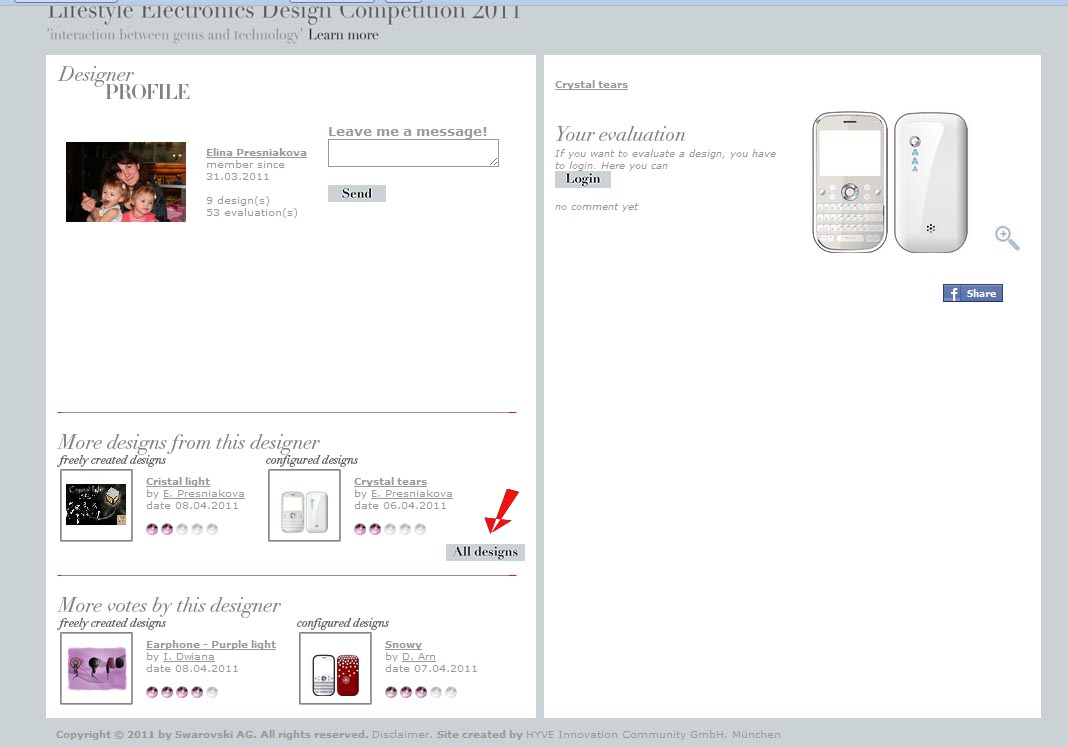
Task: Click the message text box
Action: (x=413, y=153)
